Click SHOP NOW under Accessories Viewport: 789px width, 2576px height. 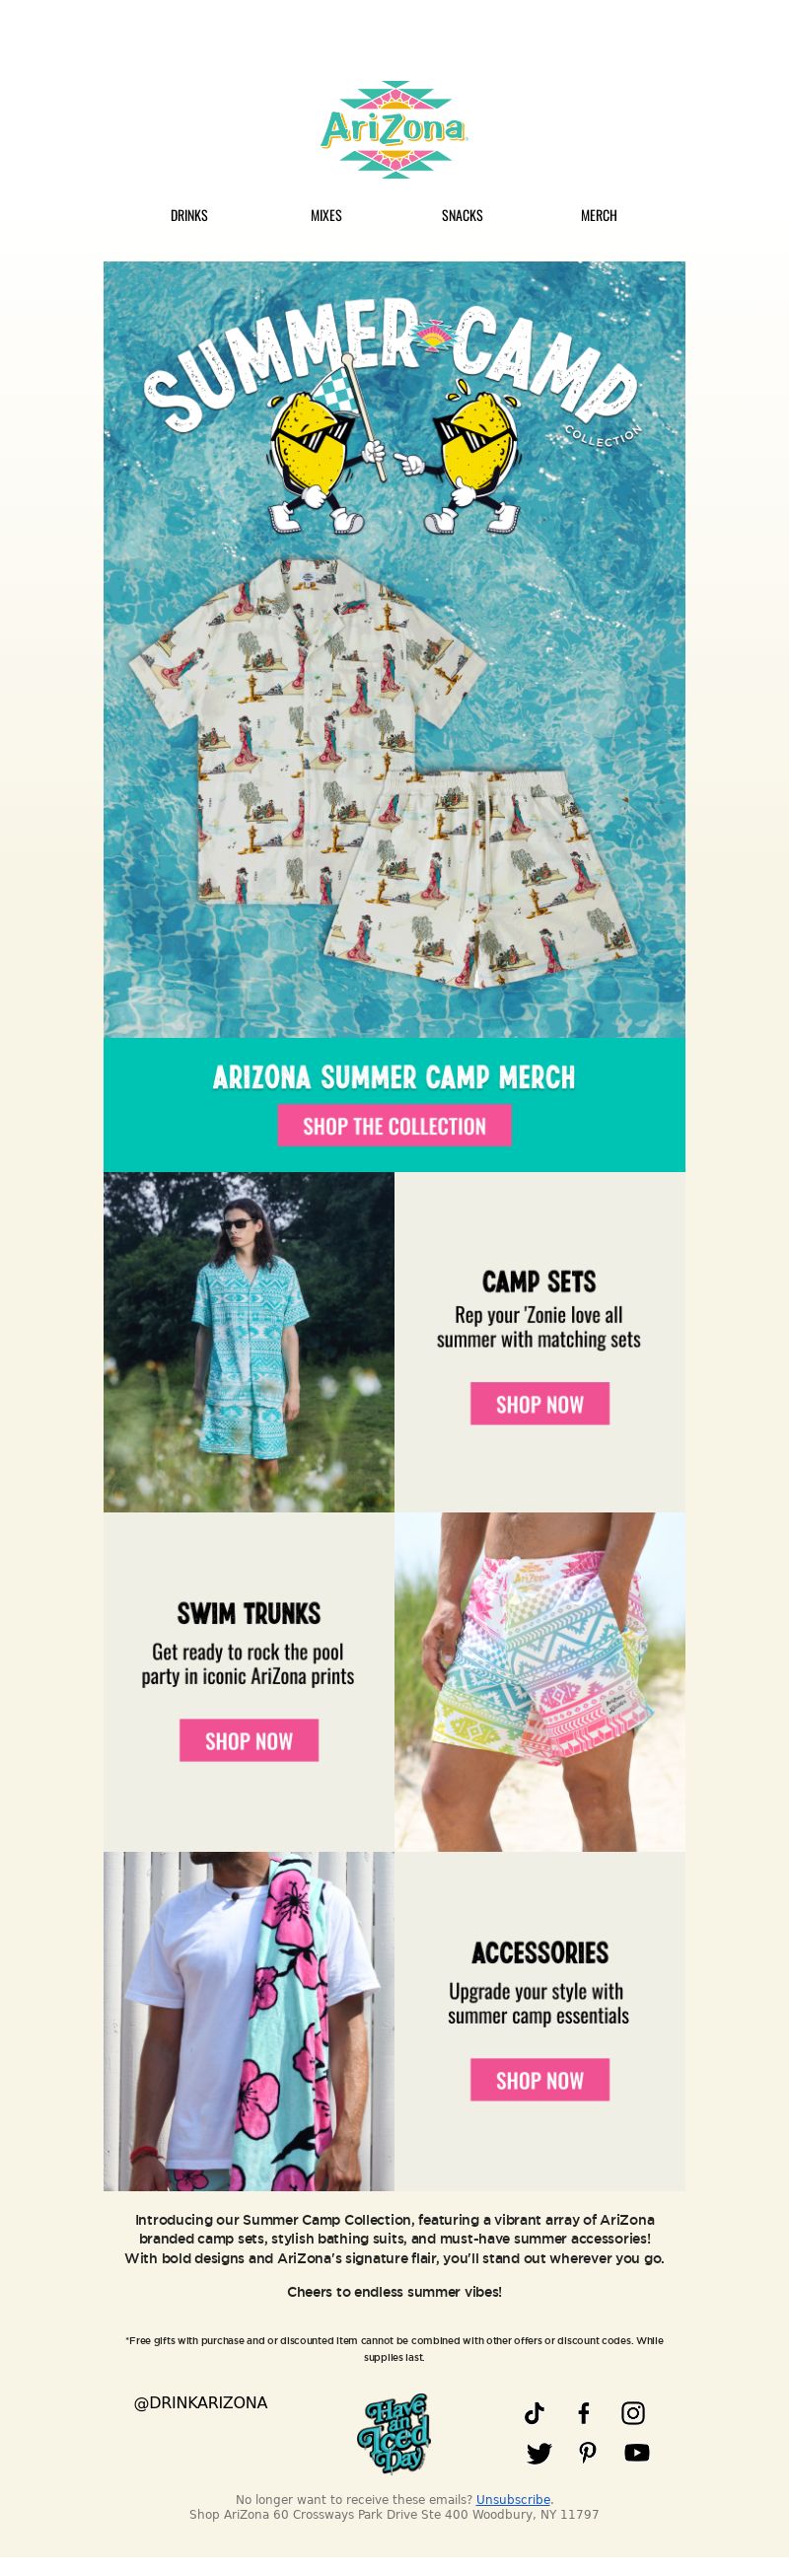pos(540,2079)
